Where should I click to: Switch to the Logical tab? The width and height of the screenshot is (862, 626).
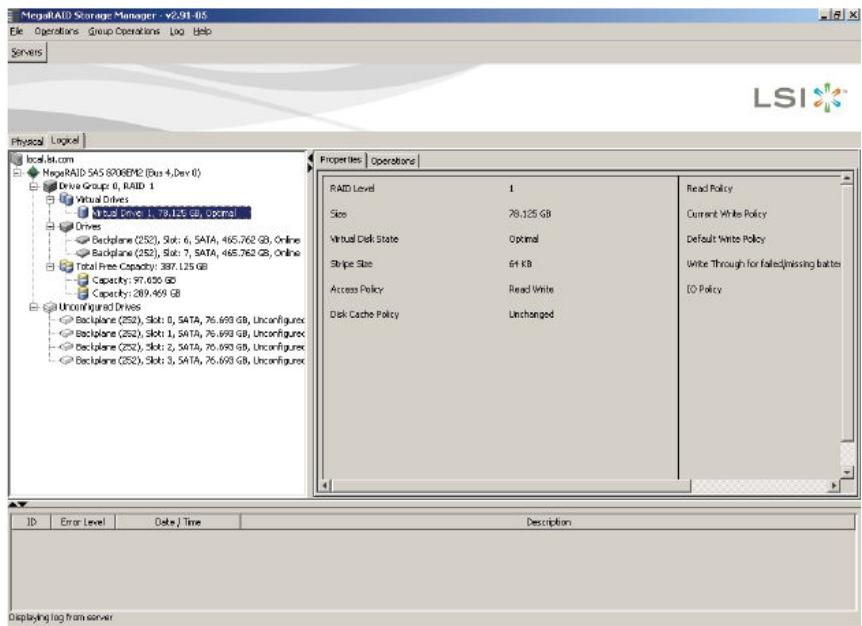65,140
